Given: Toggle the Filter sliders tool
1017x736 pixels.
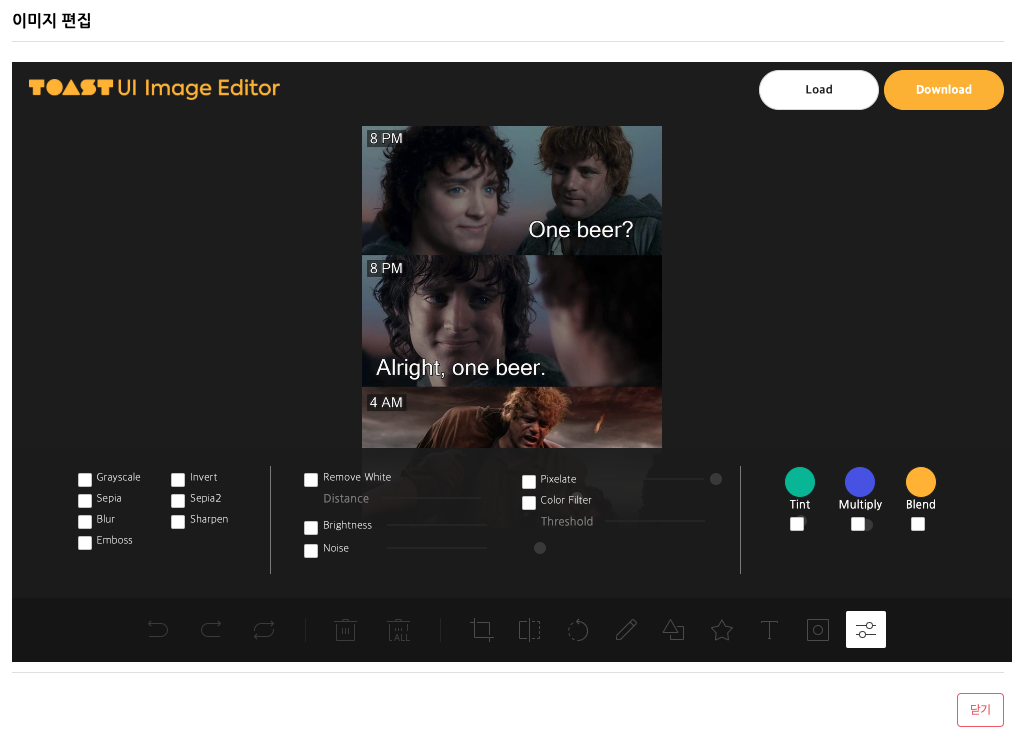Looking at the screenshot, I should click(866, 630).
